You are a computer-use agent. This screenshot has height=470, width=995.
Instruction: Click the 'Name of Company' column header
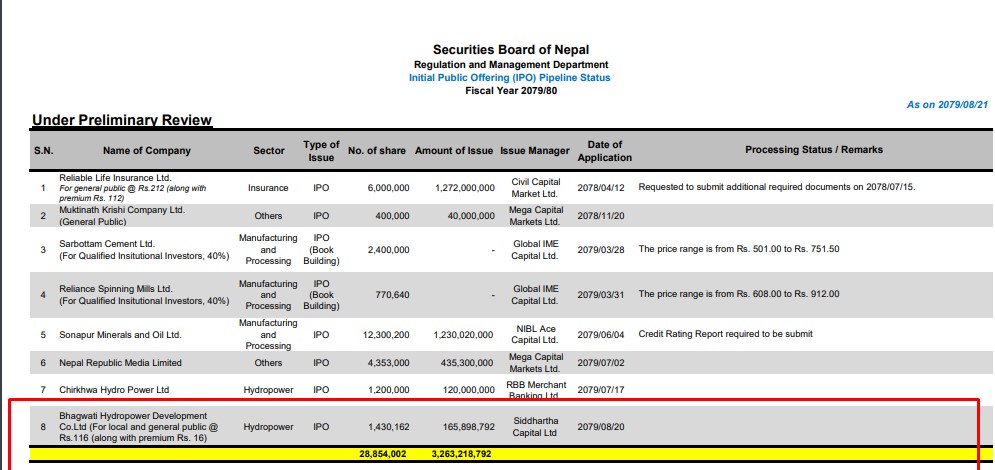click(x=147, y=151)
